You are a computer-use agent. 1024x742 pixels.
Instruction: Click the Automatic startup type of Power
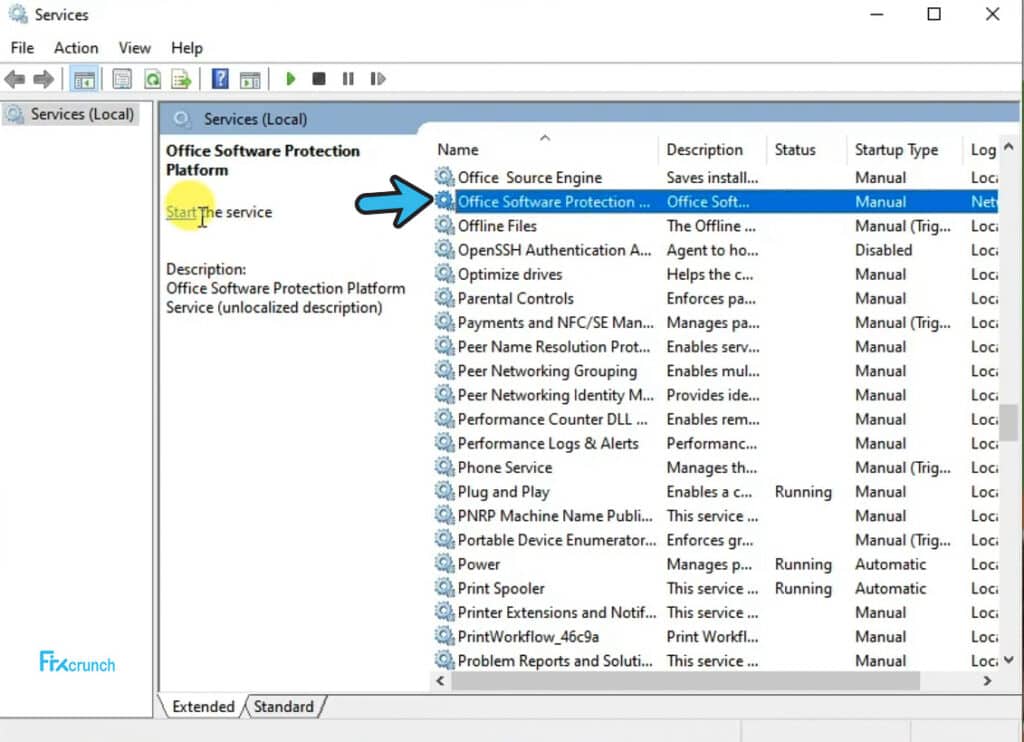tap(891, 564)
